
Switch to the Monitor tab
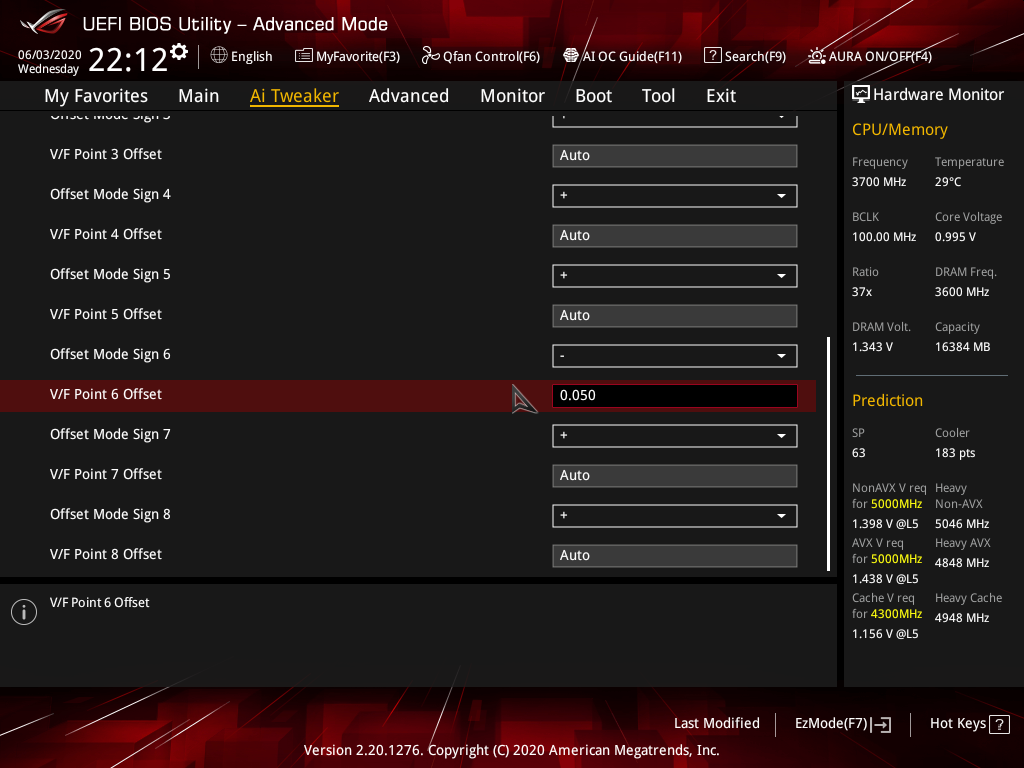point(512,95)
